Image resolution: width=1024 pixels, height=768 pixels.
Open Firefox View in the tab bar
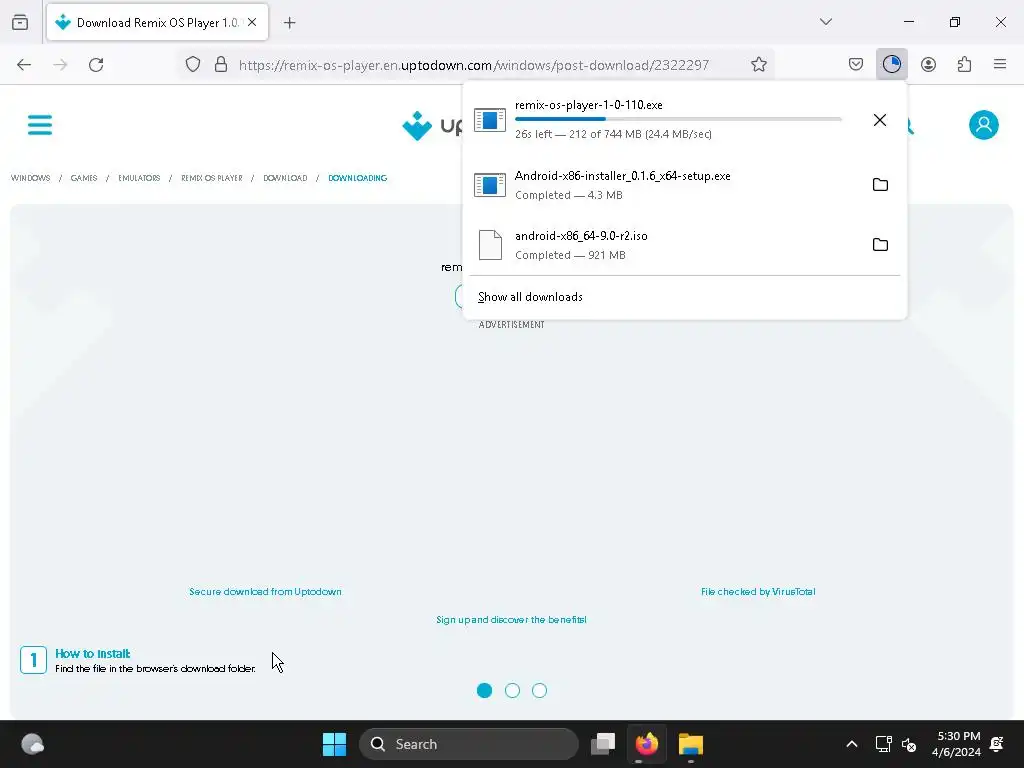click(20, 22)
